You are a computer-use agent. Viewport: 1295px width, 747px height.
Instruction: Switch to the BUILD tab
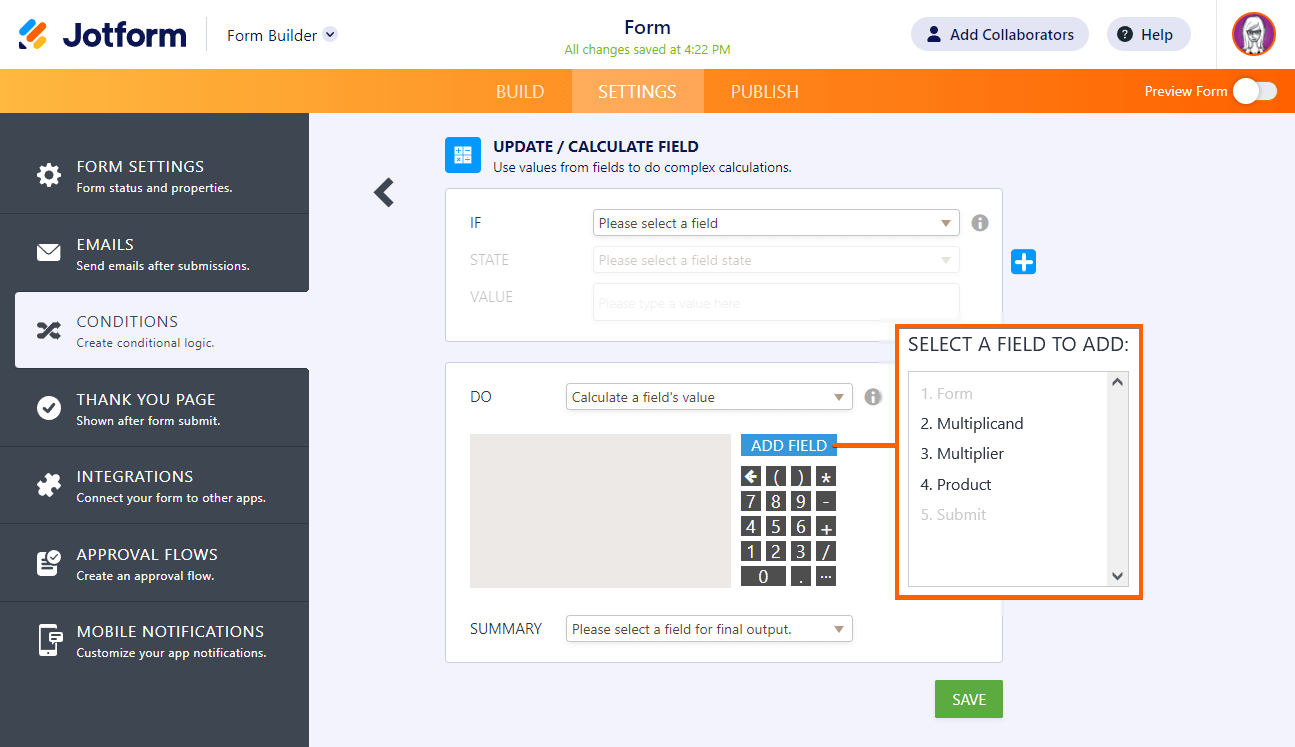click(520, 92)
